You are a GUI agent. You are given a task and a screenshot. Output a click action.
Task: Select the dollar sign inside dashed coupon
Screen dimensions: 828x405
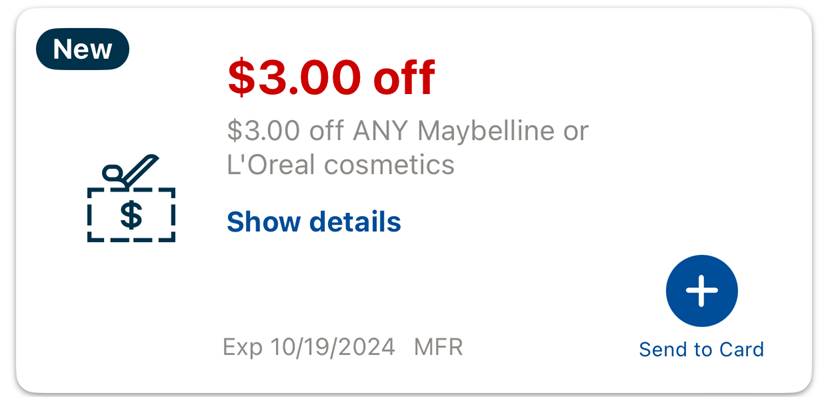tap(131, 215)
